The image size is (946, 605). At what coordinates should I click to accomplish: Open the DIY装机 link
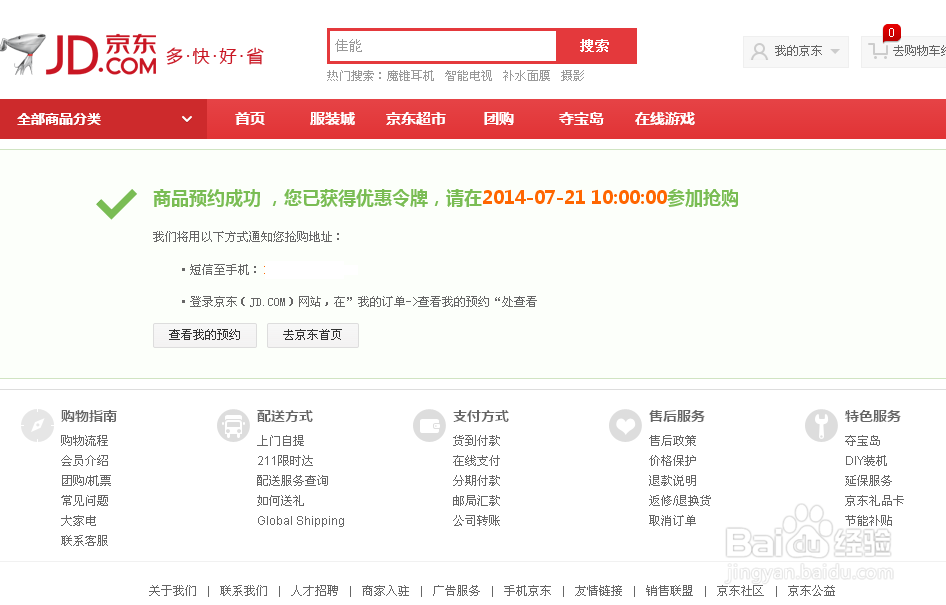pos(866,461)
